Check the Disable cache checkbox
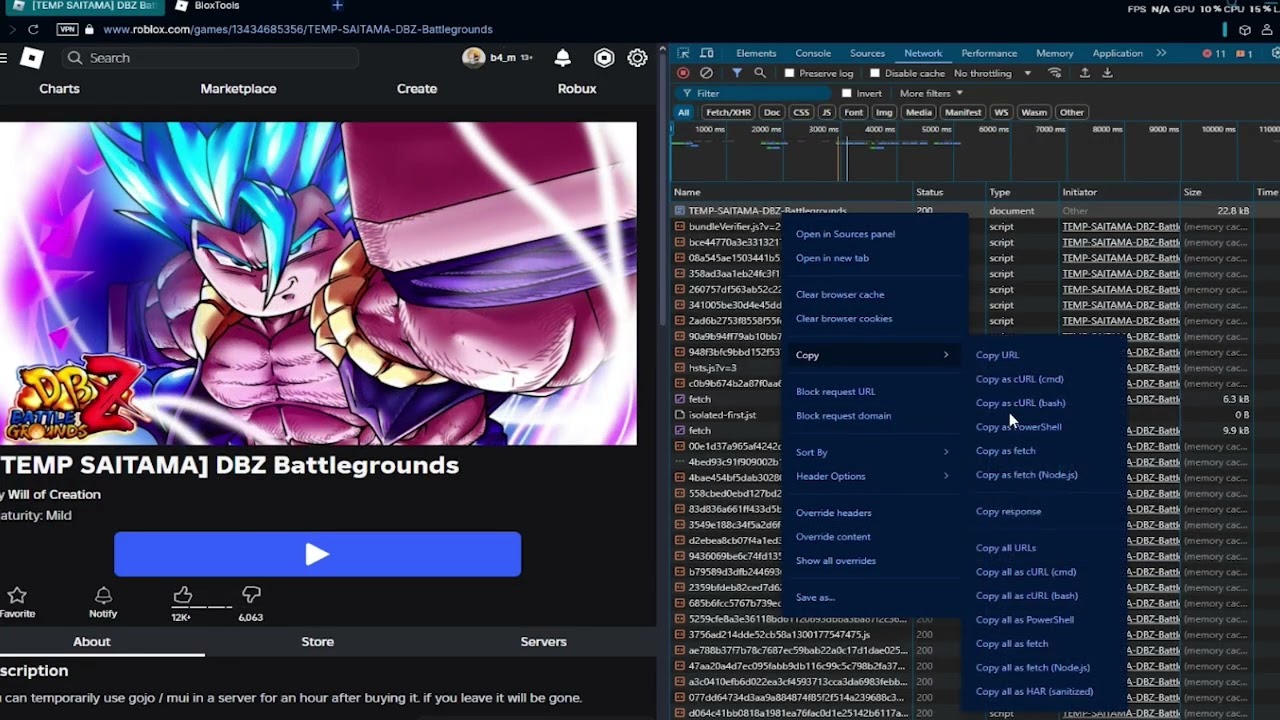The width and height of the screenshot is (1280, 720). tap(875, 73)
